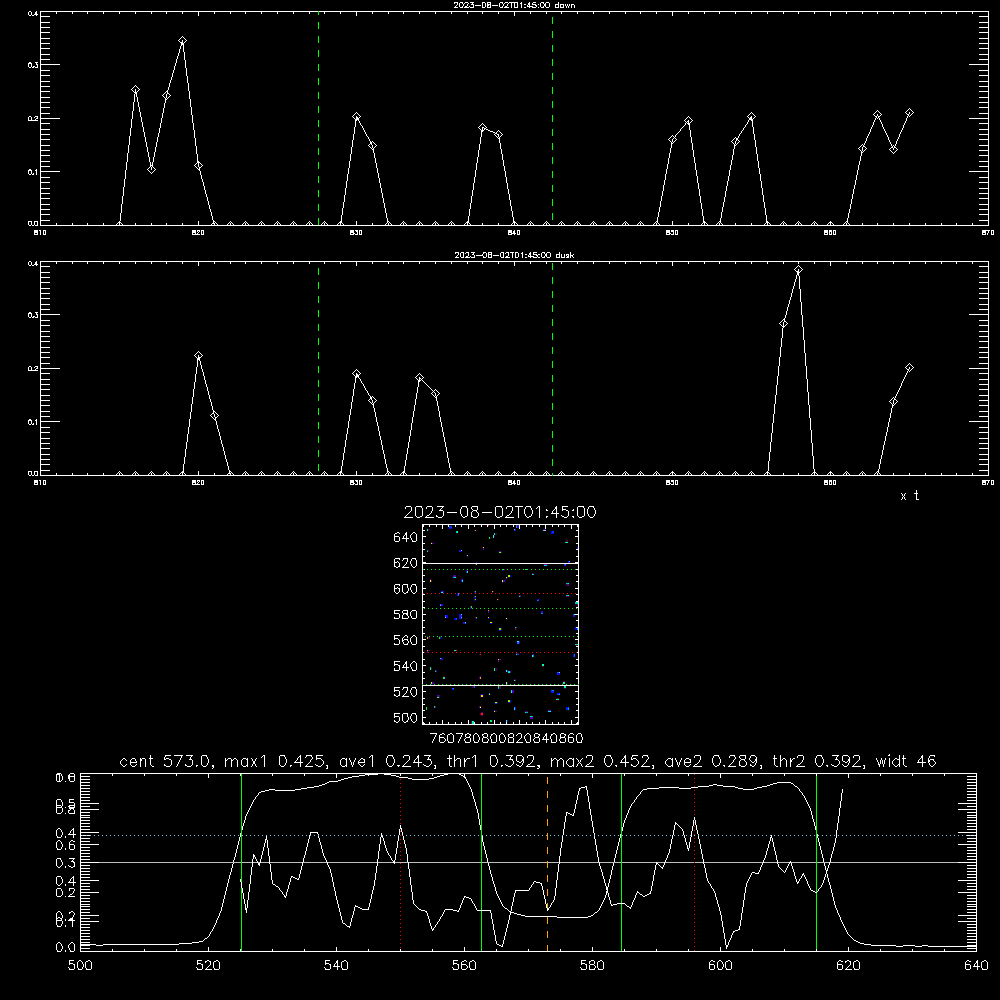The width and height of the screenshot is (1000, 1000).
Task: Click the '640' y-axis label beside the image
Action: pyautogui.click(x=405, y=538)
